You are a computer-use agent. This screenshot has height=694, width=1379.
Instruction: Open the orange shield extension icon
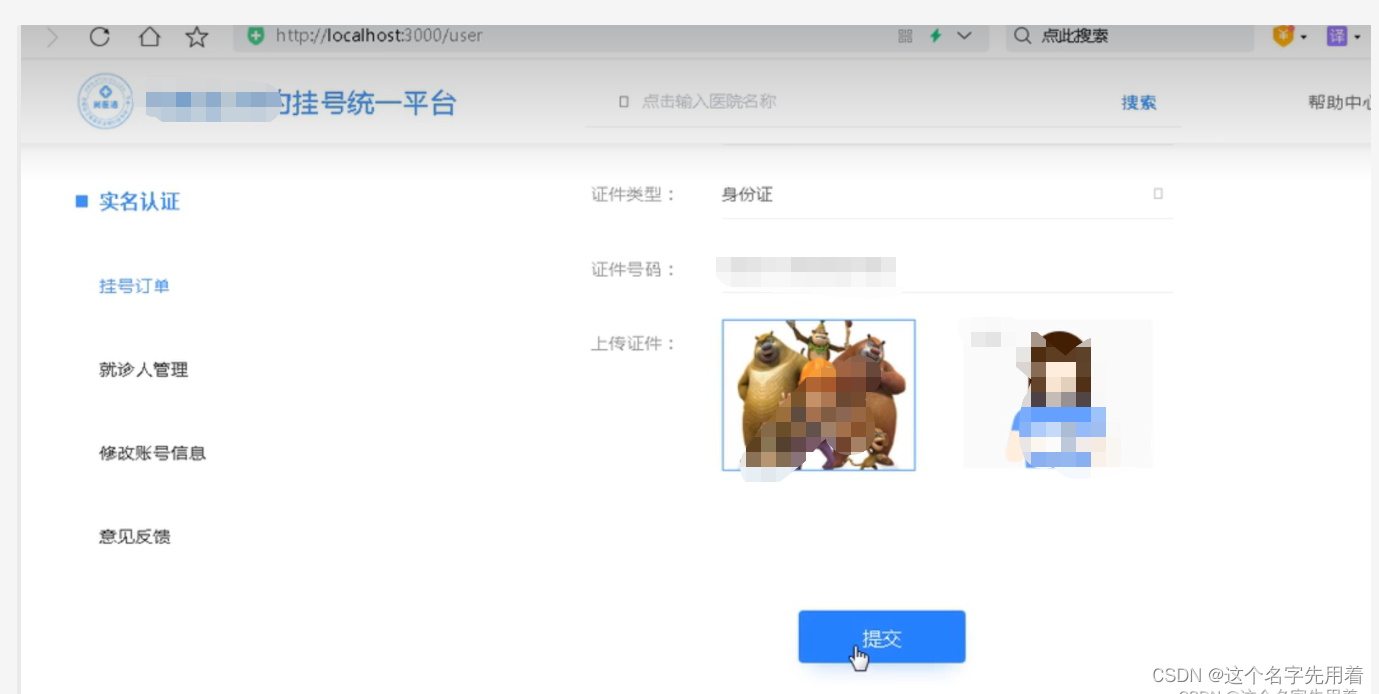(1283, 36)
